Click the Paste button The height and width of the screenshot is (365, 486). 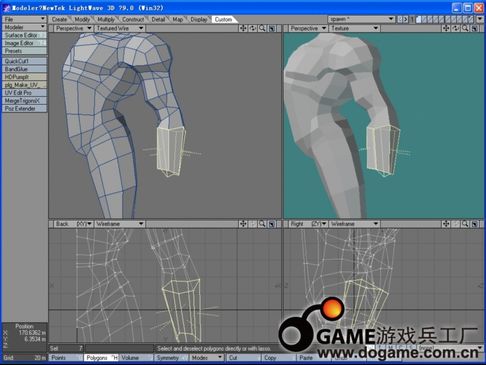click(314, 358)
